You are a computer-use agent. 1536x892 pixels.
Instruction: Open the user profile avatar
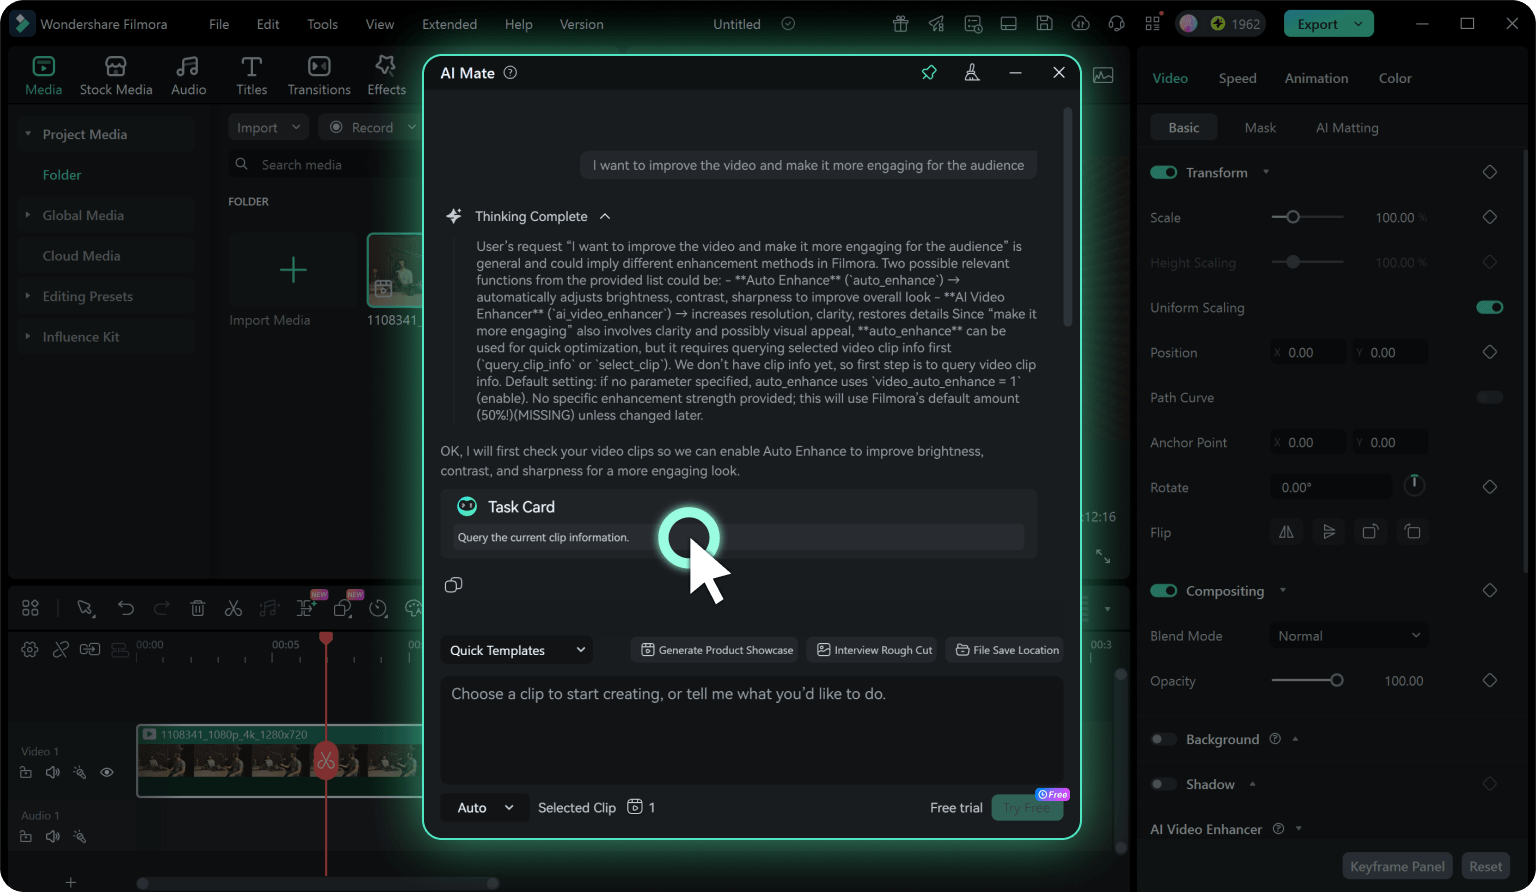1188,24
